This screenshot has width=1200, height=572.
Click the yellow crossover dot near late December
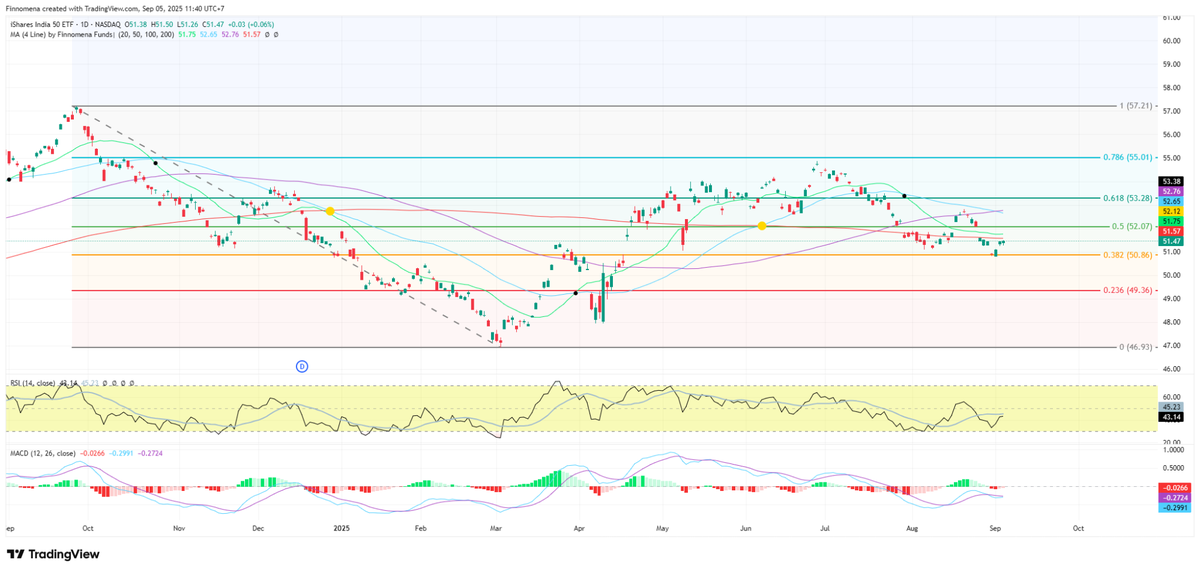point(330,211)
